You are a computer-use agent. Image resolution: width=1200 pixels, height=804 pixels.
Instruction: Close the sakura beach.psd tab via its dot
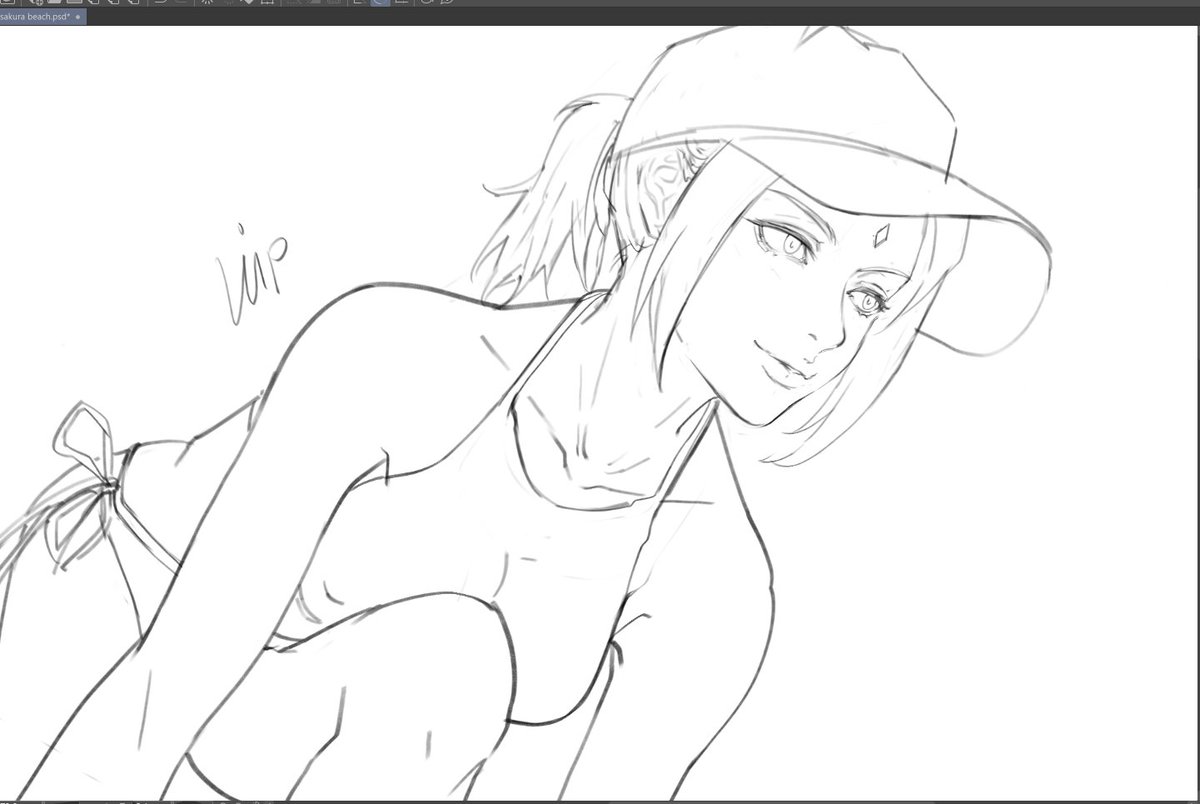point(78,18)
